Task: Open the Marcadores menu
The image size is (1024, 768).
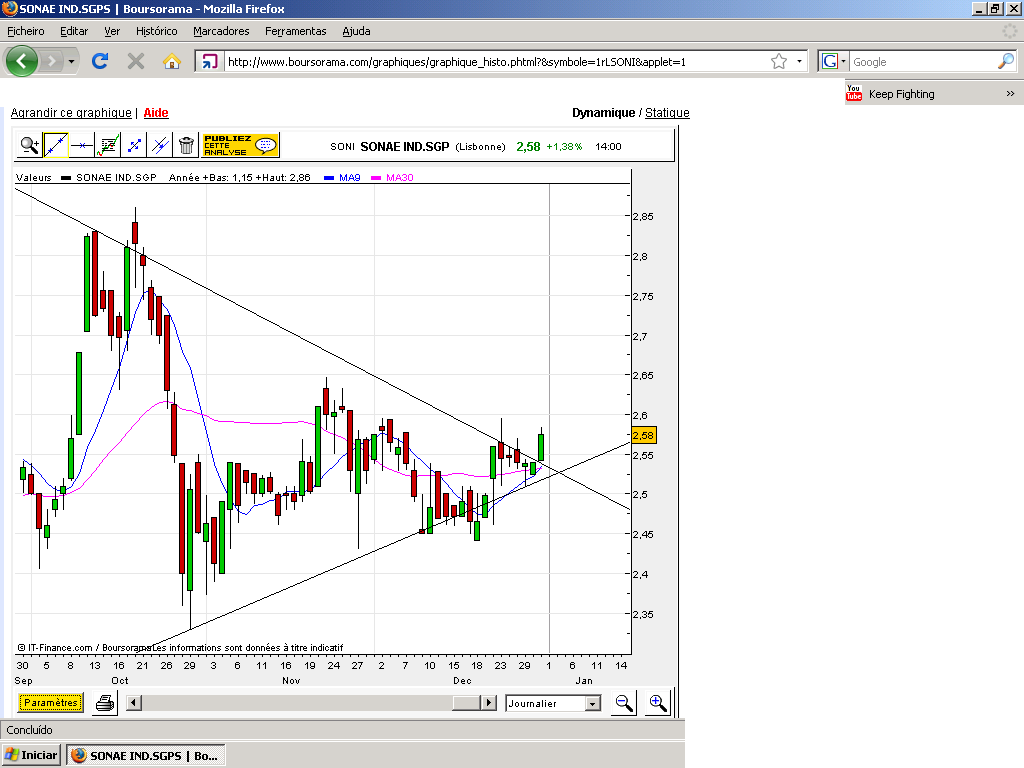Action: [221, 31]
